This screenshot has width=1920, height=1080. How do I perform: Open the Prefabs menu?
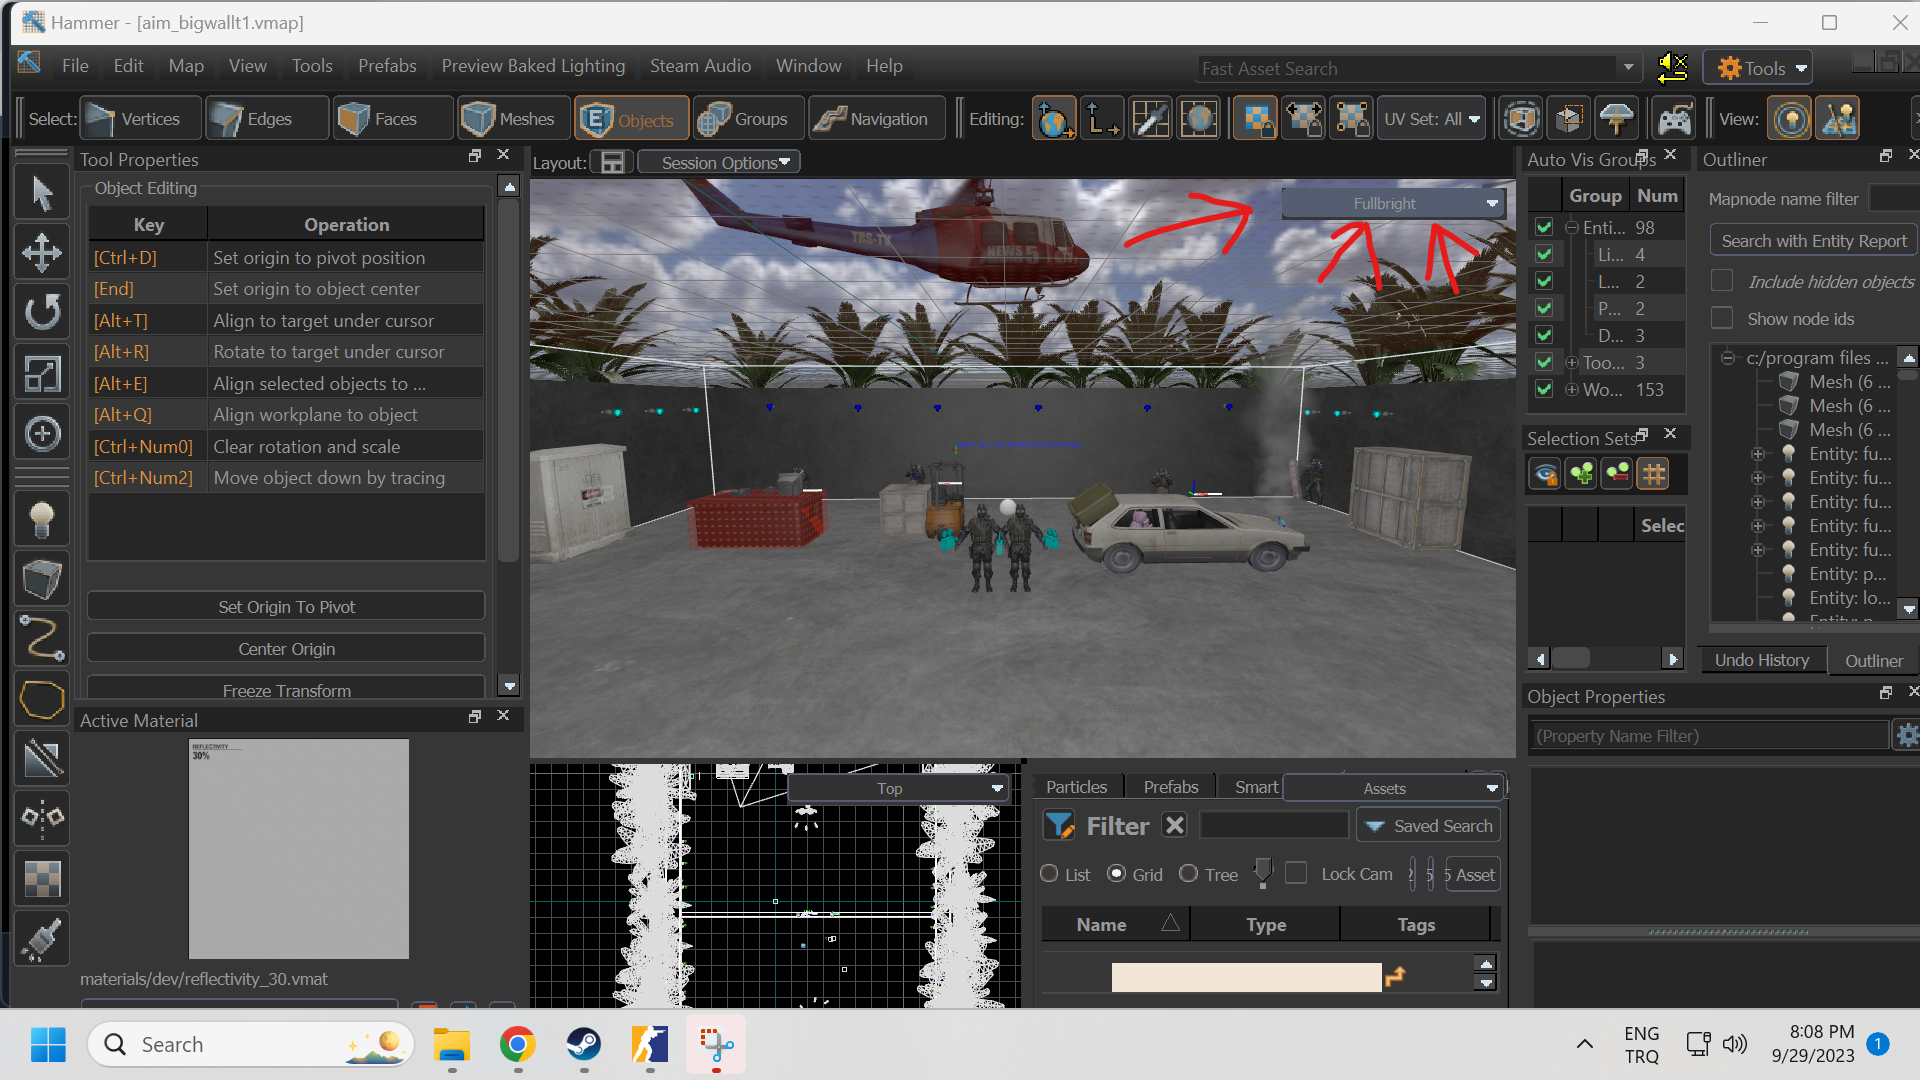(387, 66)
